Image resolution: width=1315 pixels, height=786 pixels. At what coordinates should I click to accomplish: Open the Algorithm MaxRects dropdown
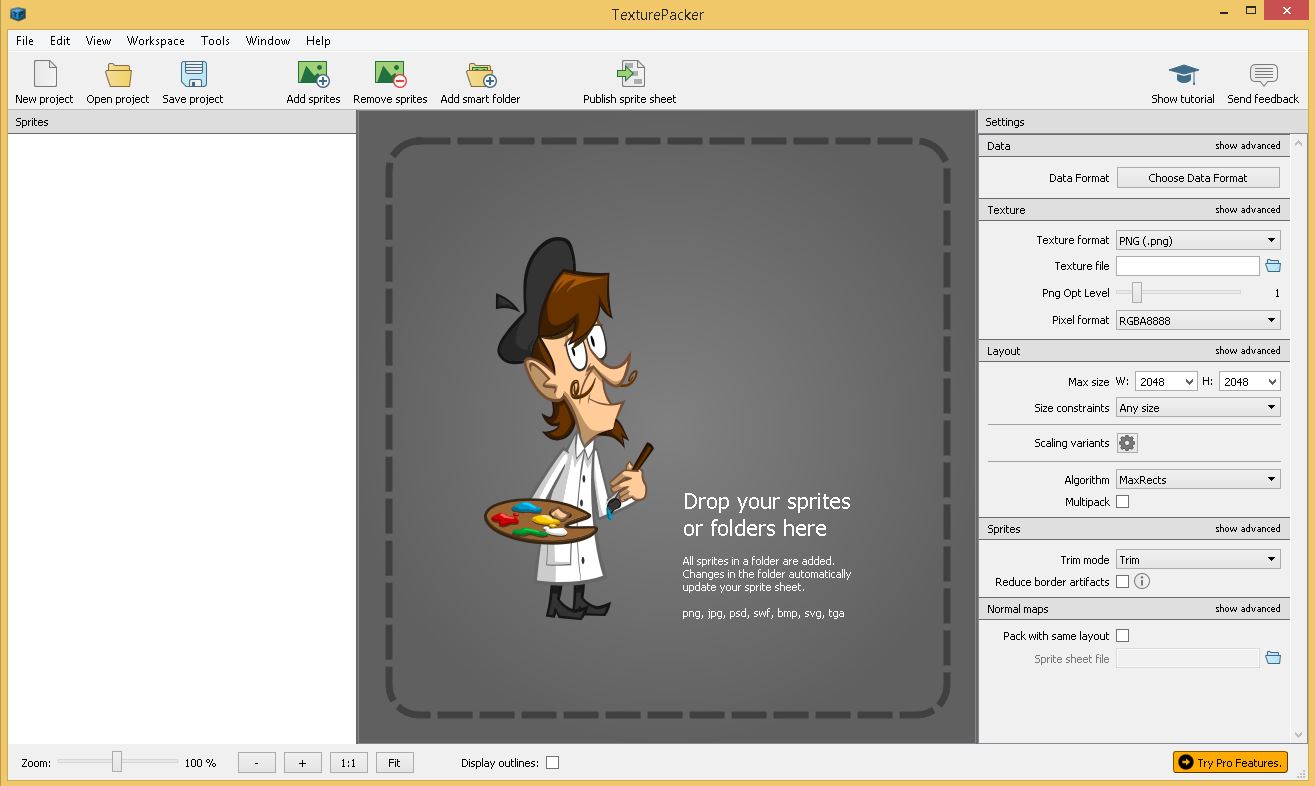pos(1198,480)
